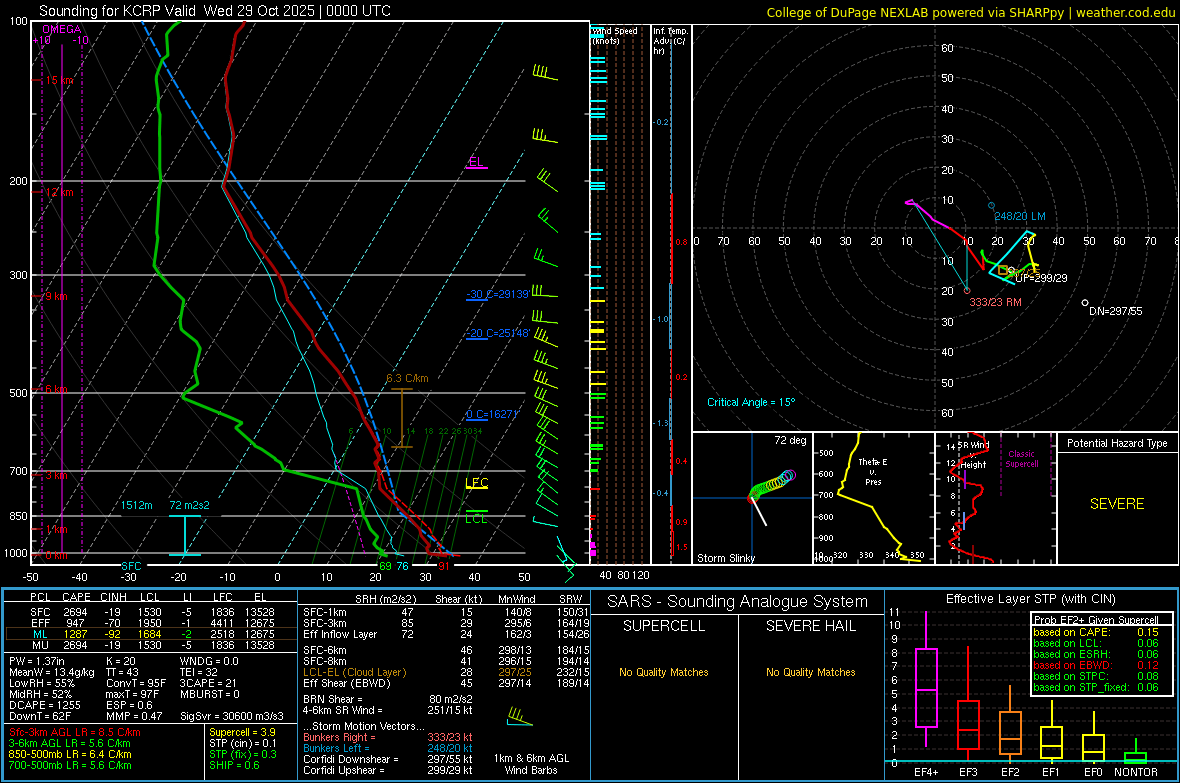Click the EF0 axis label
1180x783 pixels.
(x=1093, y=772)
